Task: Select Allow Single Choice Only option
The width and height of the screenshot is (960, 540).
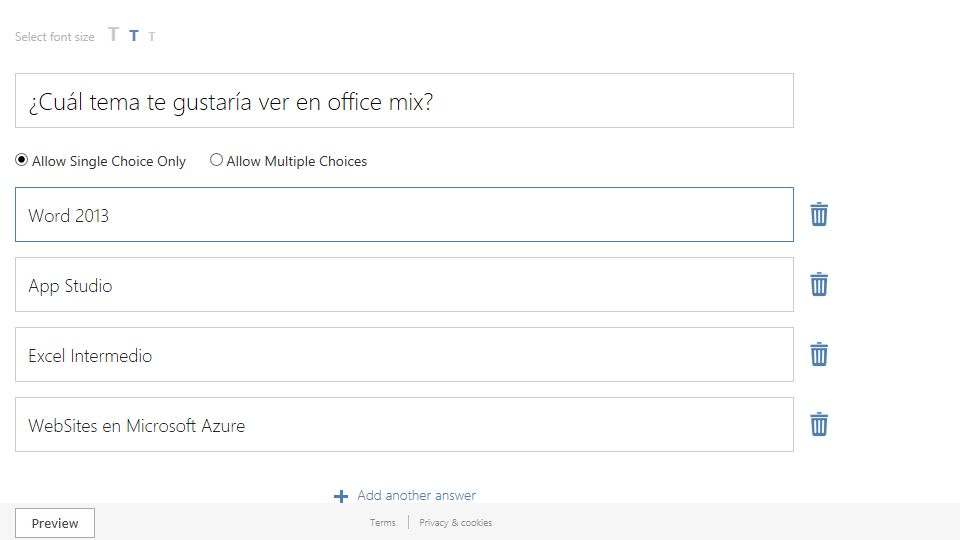Action: [x=21, y=160]
